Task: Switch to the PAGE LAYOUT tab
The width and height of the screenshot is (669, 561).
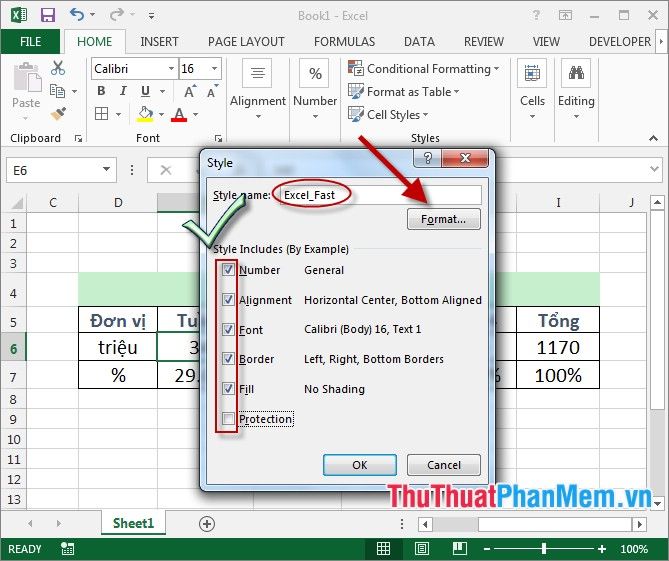Action: pos(246,42)
